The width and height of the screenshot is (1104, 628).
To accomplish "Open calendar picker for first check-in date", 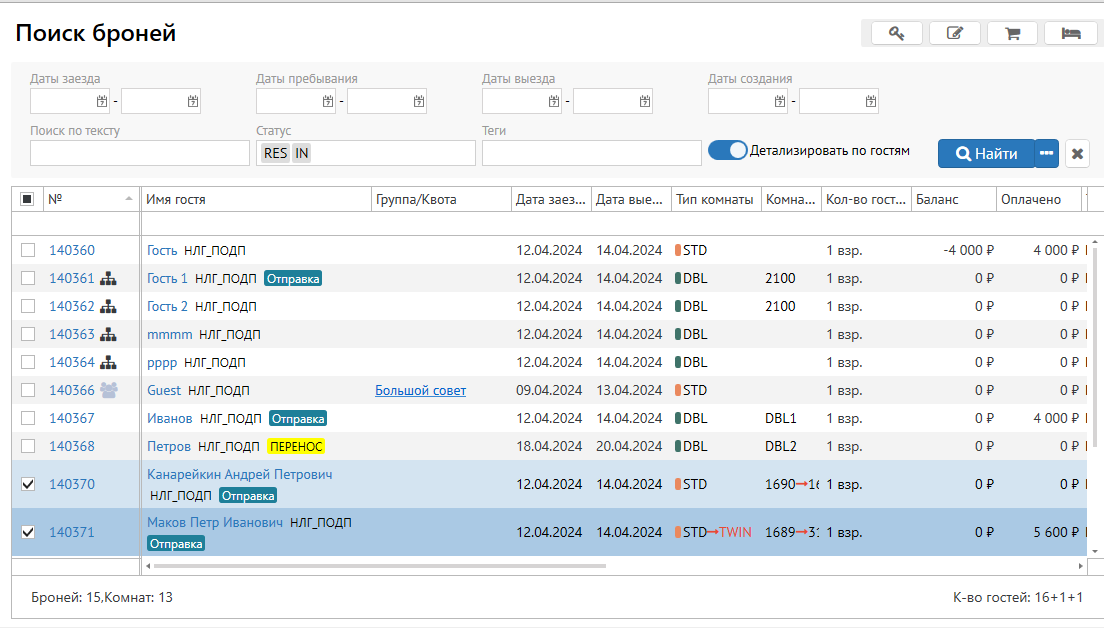I will pyautogui.click(x=102, y=101).
